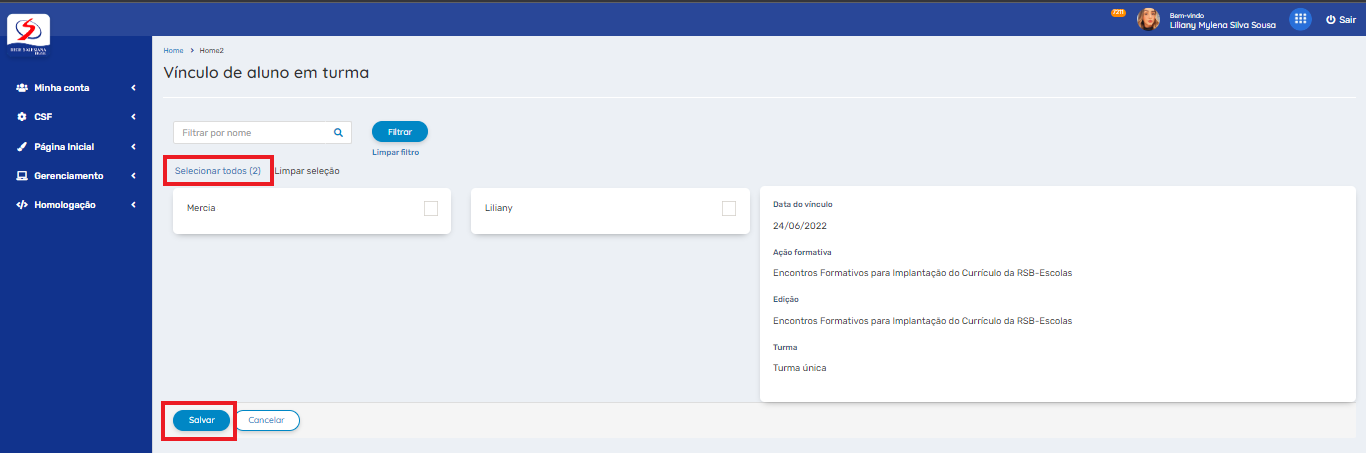Screen dimensions: 1366x453
Task: Check the Mercia checkbox
Action: [431, 208]
